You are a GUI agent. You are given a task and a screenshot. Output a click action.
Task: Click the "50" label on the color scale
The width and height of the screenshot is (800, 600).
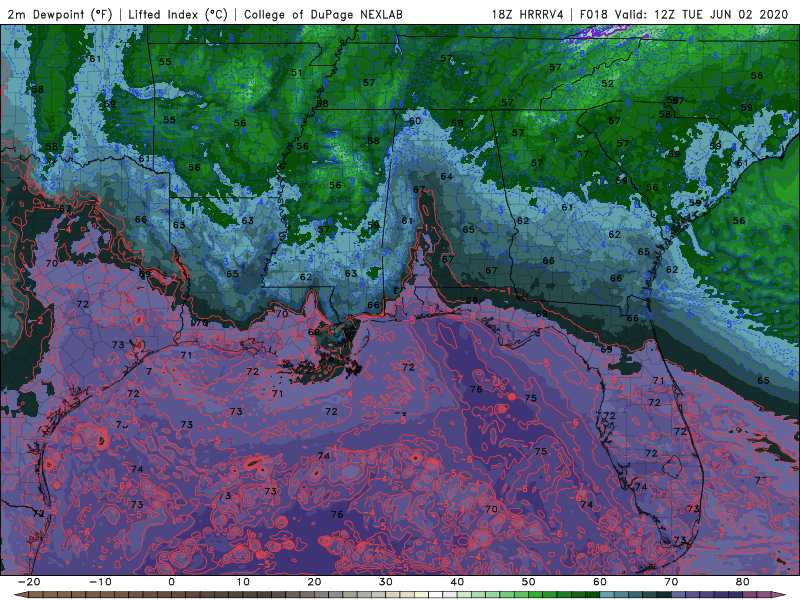[529, 582]
